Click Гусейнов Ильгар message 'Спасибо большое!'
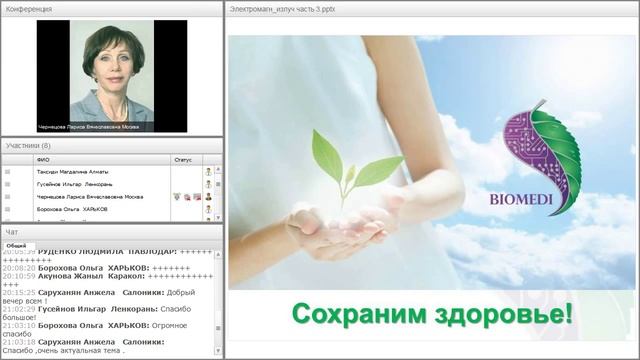Viewport: 640px width, 360px height. coord(97,313)
